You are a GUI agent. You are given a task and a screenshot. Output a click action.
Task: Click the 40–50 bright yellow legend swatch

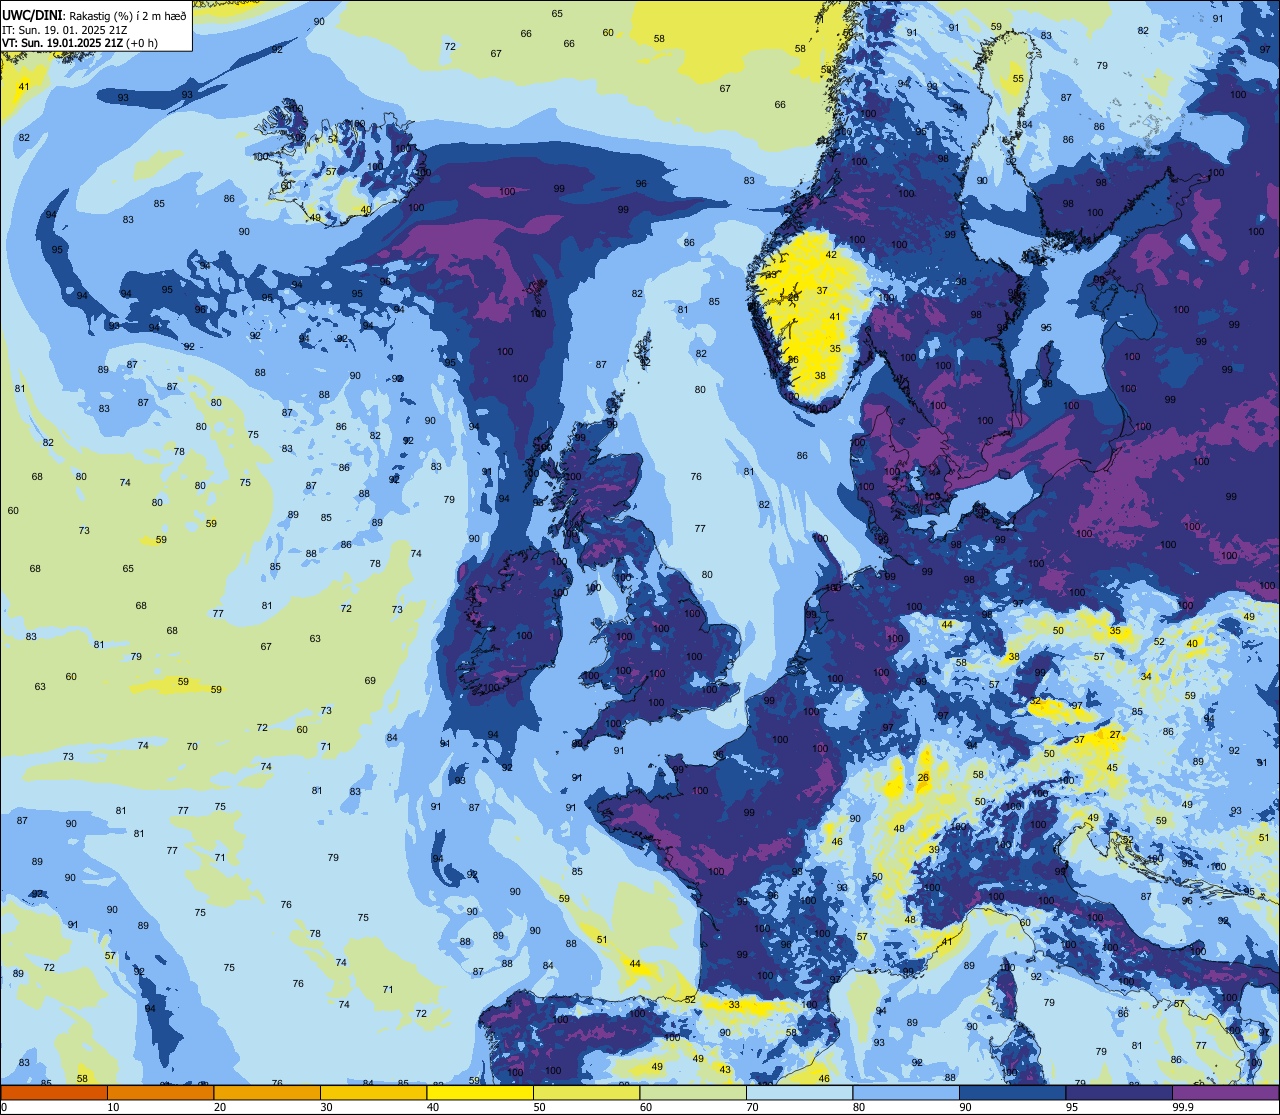(480, 1092)
